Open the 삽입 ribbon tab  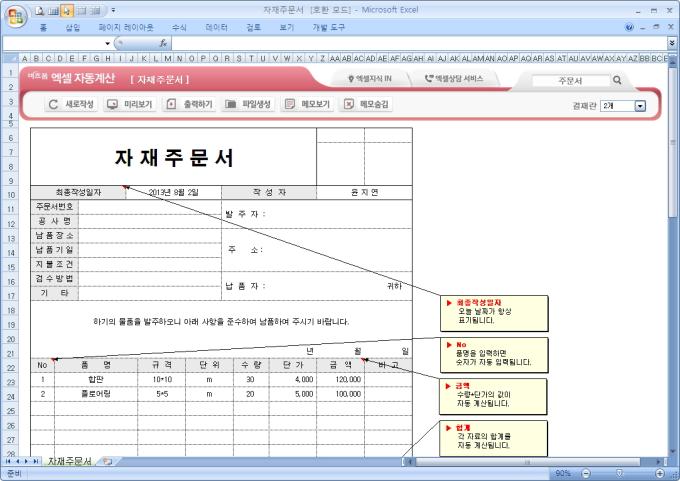(x=72, y=27)
